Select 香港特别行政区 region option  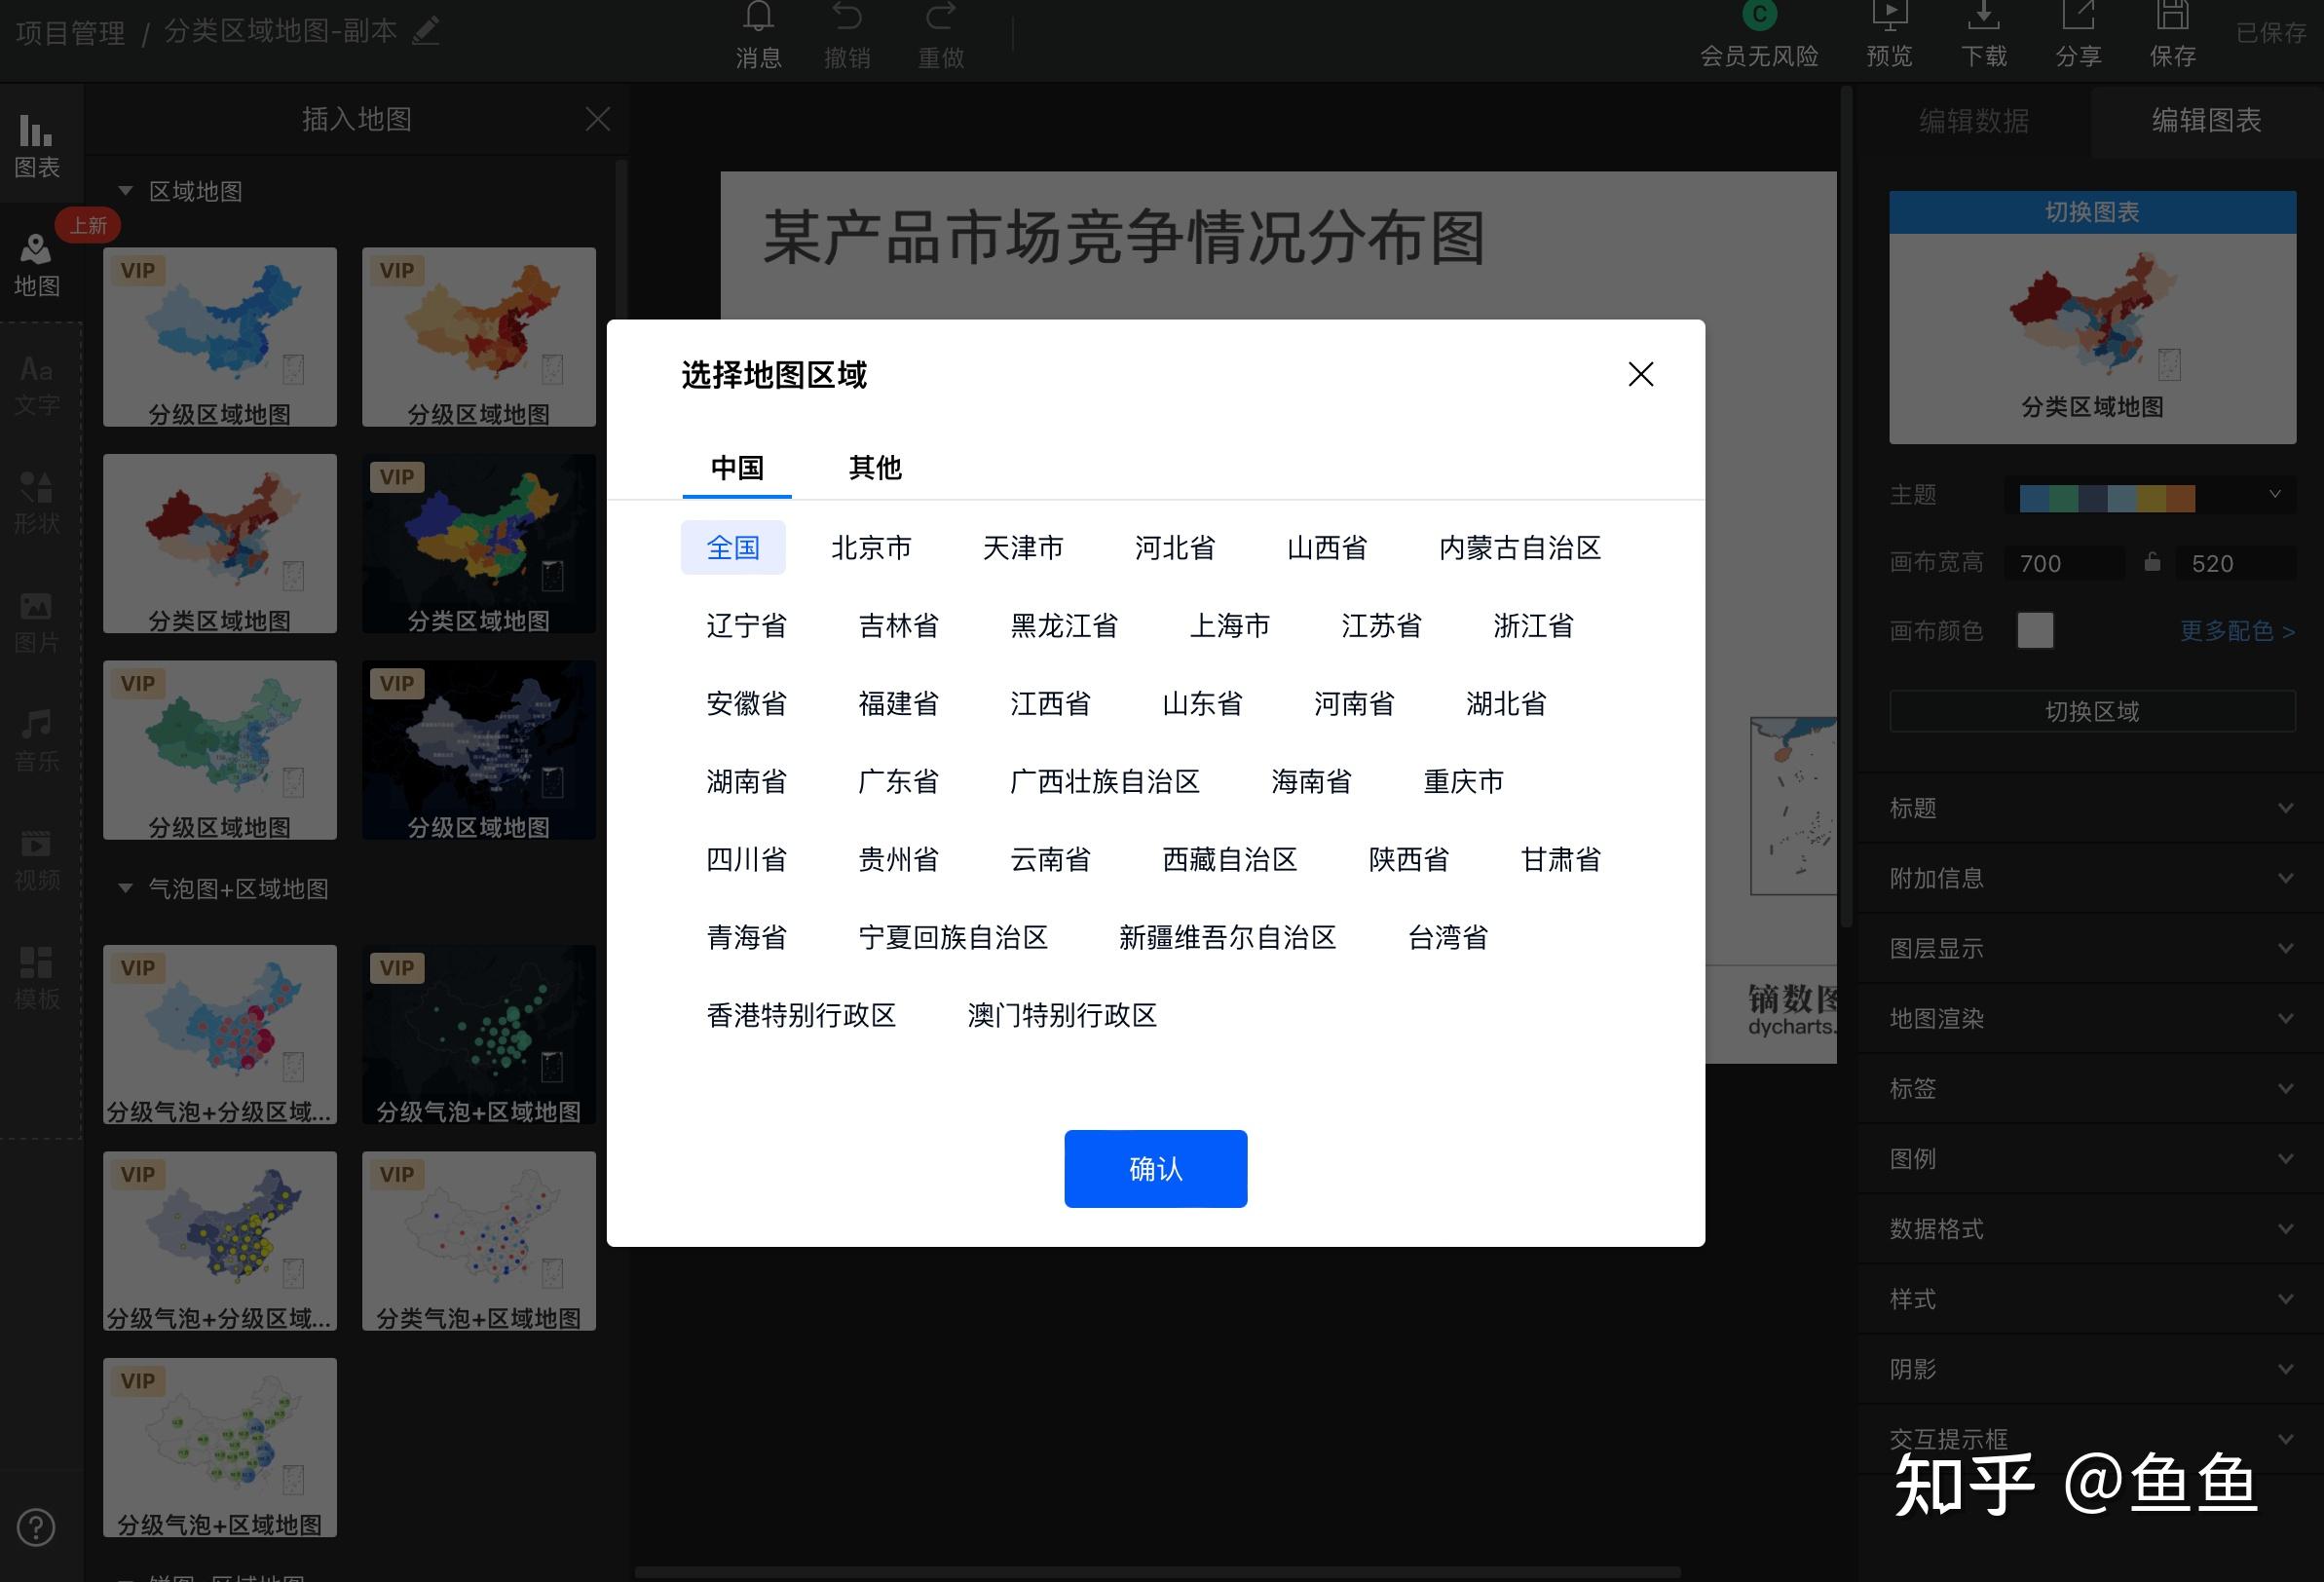coord(801,1015)
